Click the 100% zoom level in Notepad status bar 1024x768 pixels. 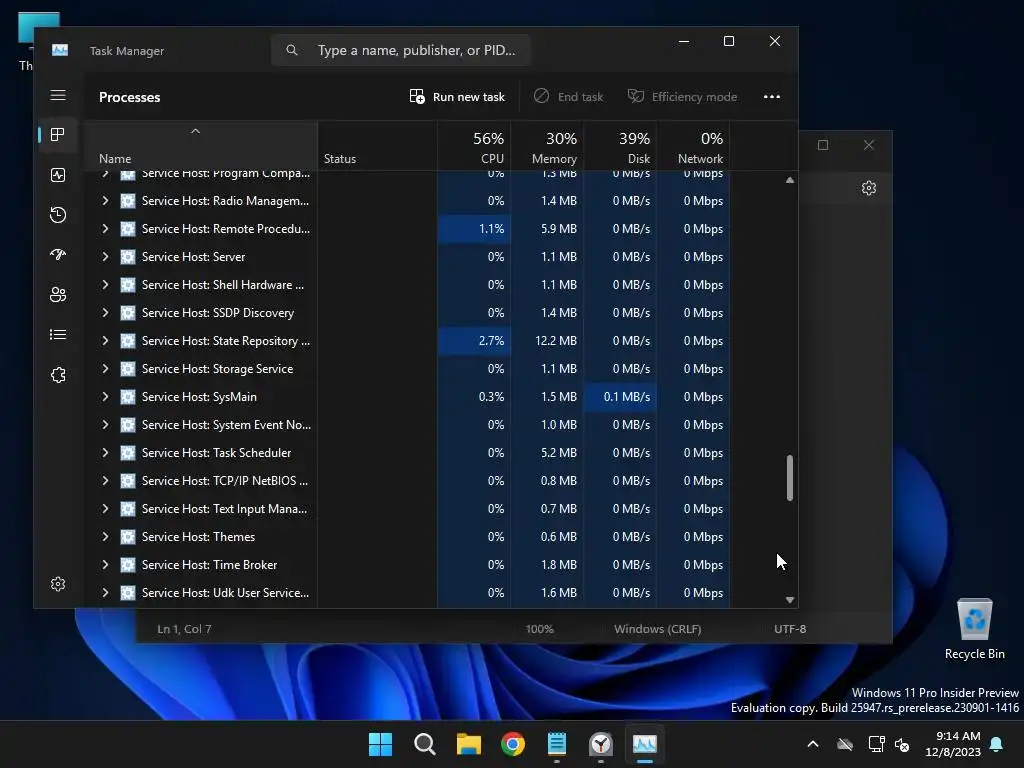click(x=539, y=629)
